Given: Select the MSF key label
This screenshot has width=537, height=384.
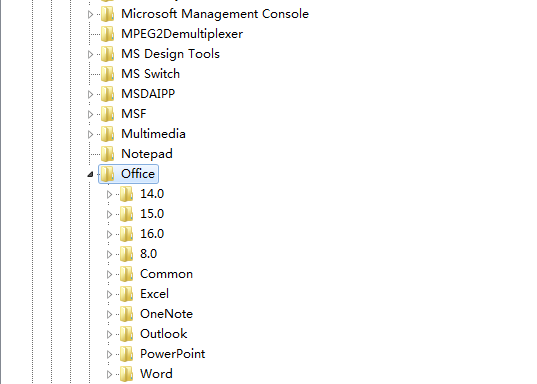Looking at the screenshot, I should tap(134, 114).
